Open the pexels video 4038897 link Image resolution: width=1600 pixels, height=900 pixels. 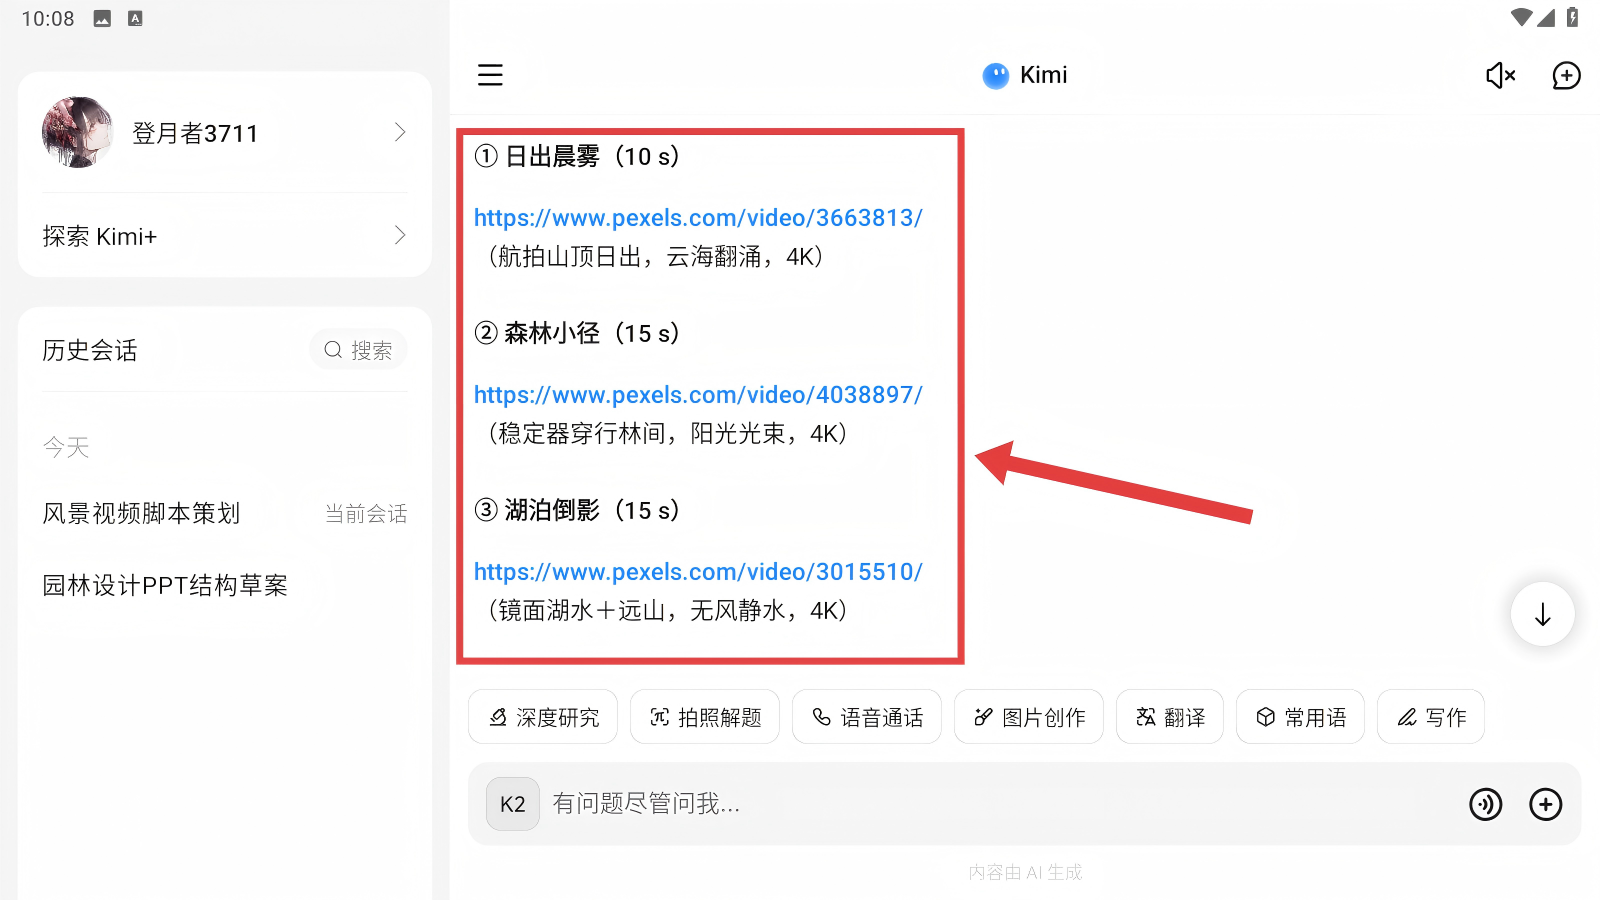(698, 395)
